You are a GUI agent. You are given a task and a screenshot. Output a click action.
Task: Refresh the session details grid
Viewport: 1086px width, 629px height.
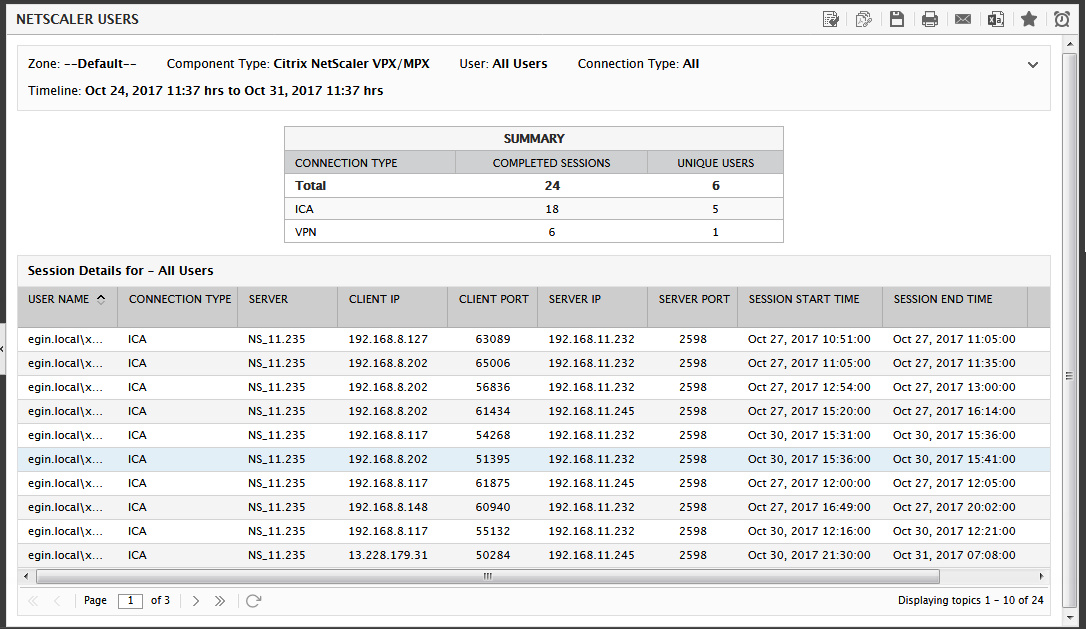[x=253, y=601]
